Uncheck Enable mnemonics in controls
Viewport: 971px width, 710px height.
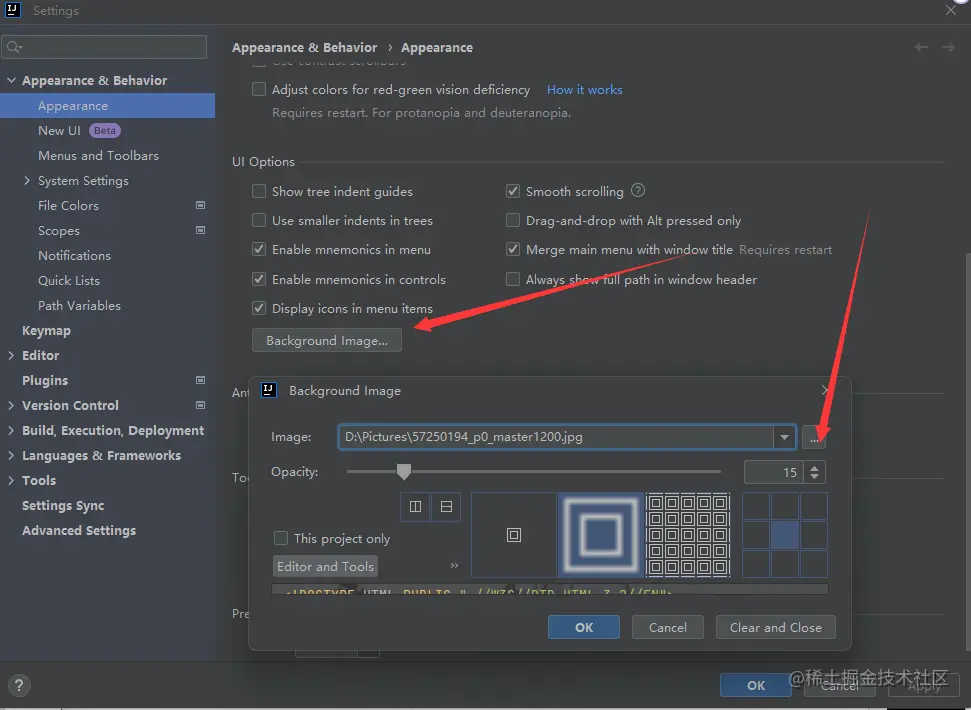[259, 279]
